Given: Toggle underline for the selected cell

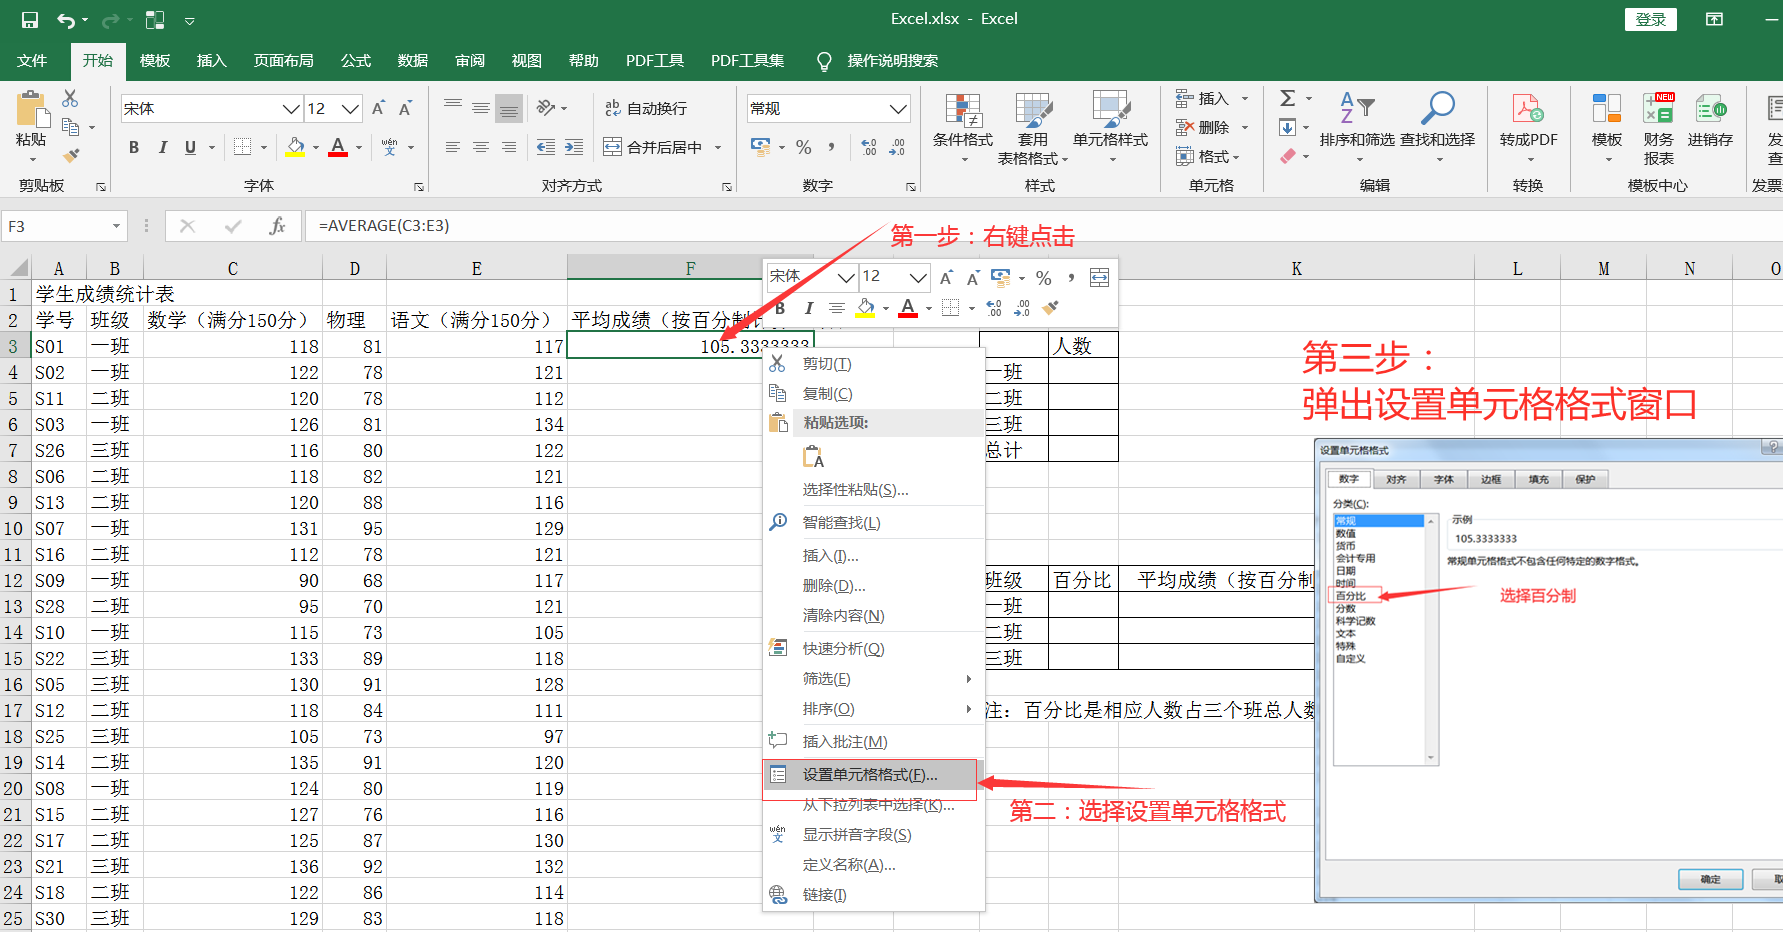Looking at the screenshot, I should pyautogui.click(x=189, y=146).
